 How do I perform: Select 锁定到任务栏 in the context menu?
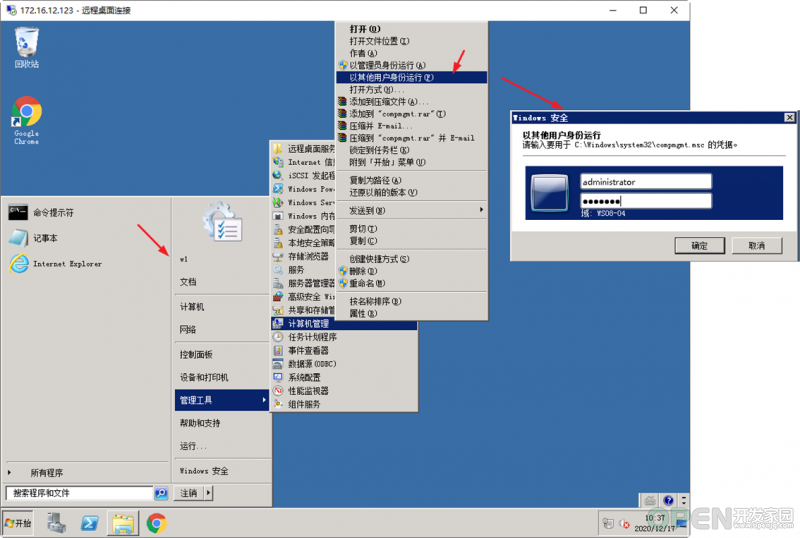pyautogui.click(x=411, y=150)
